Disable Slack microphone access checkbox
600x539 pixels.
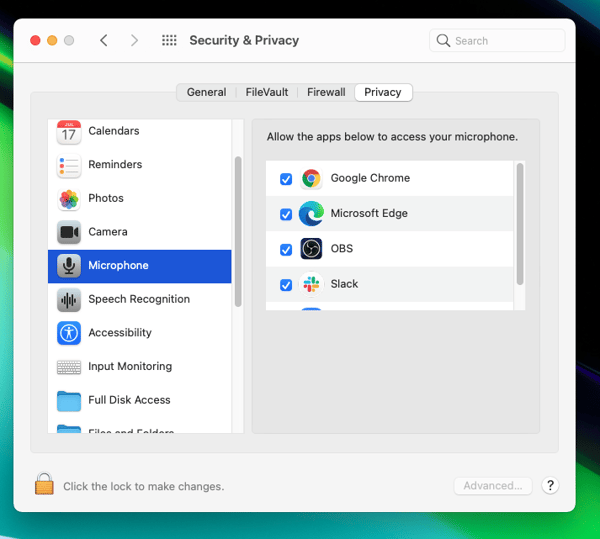tap(286, 285)
